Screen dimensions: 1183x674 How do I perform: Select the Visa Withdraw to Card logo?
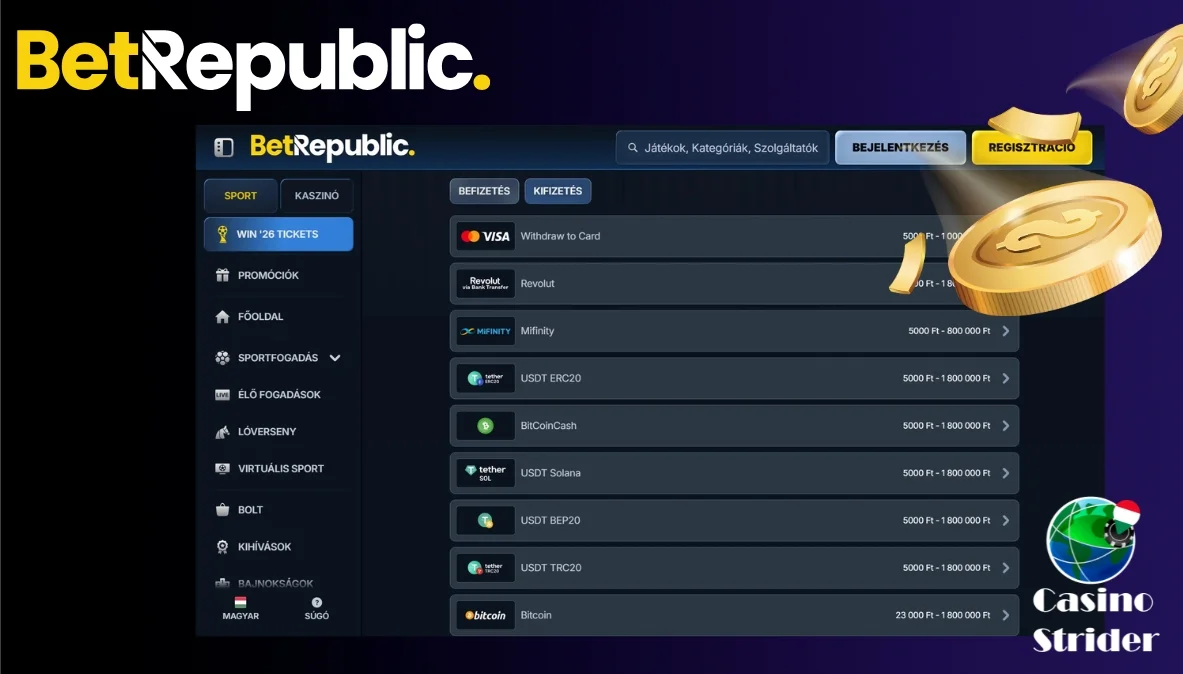tap(486, 236)
